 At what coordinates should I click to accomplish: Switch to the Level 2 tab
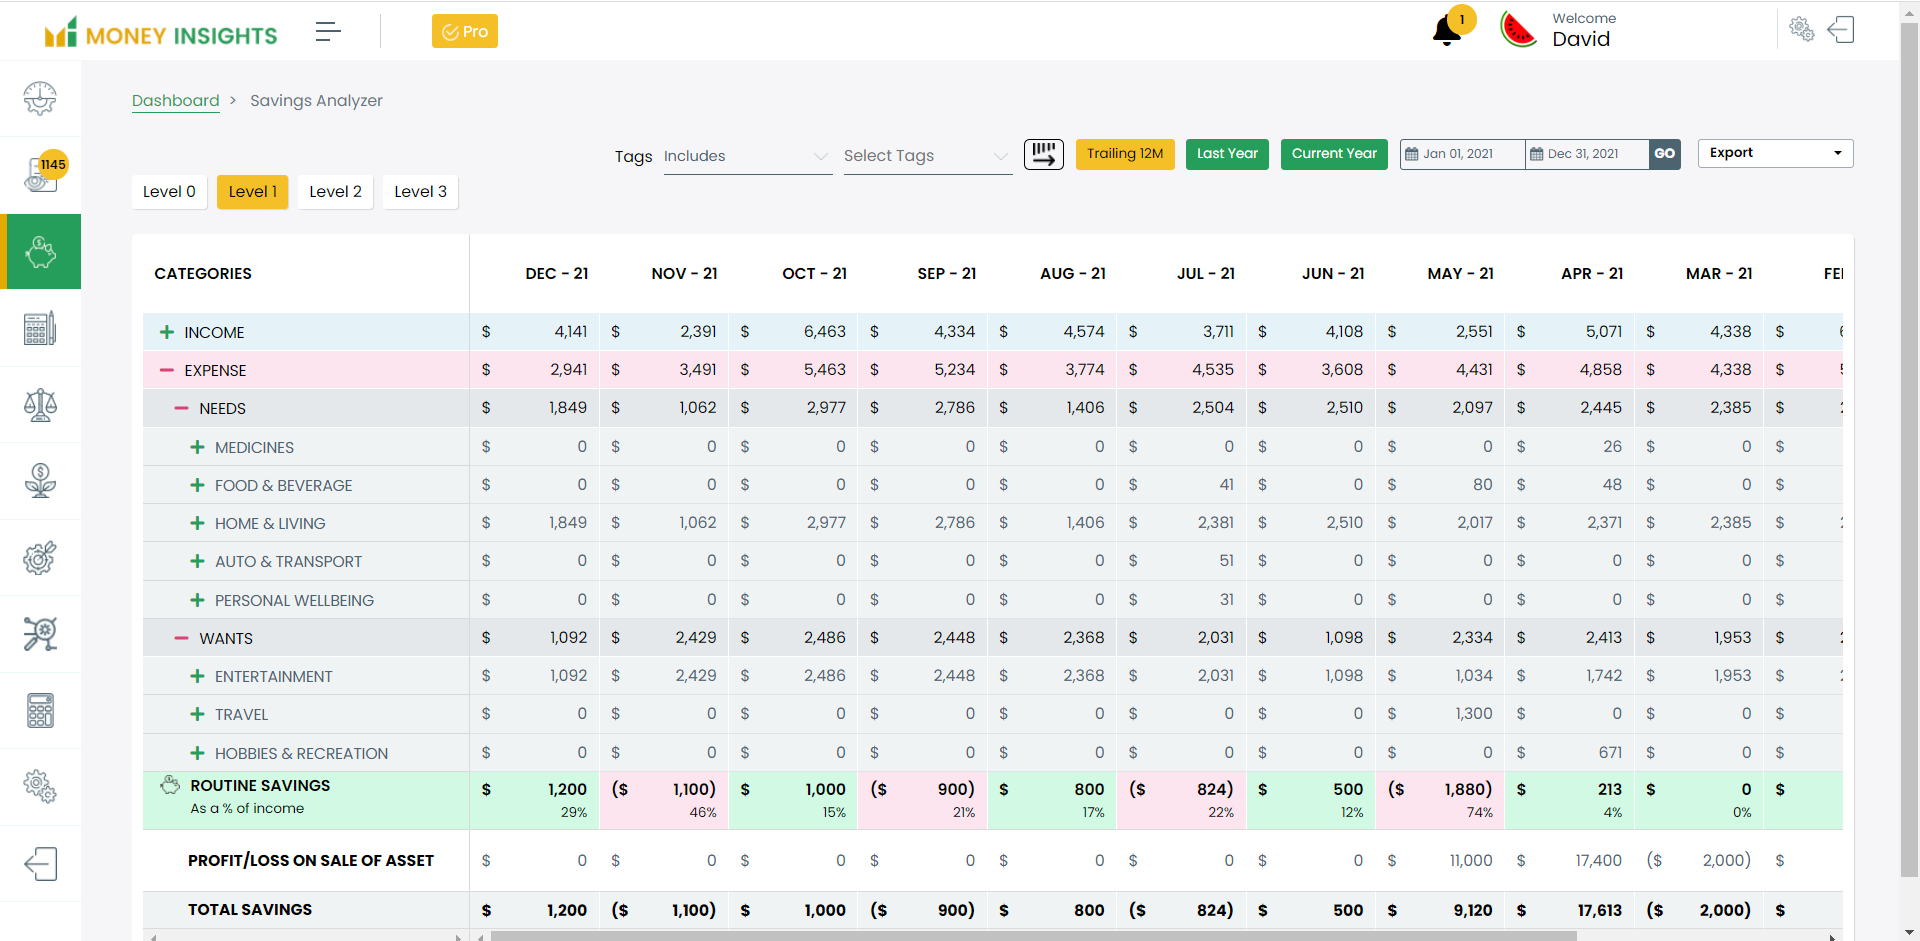tap(335, 192)
